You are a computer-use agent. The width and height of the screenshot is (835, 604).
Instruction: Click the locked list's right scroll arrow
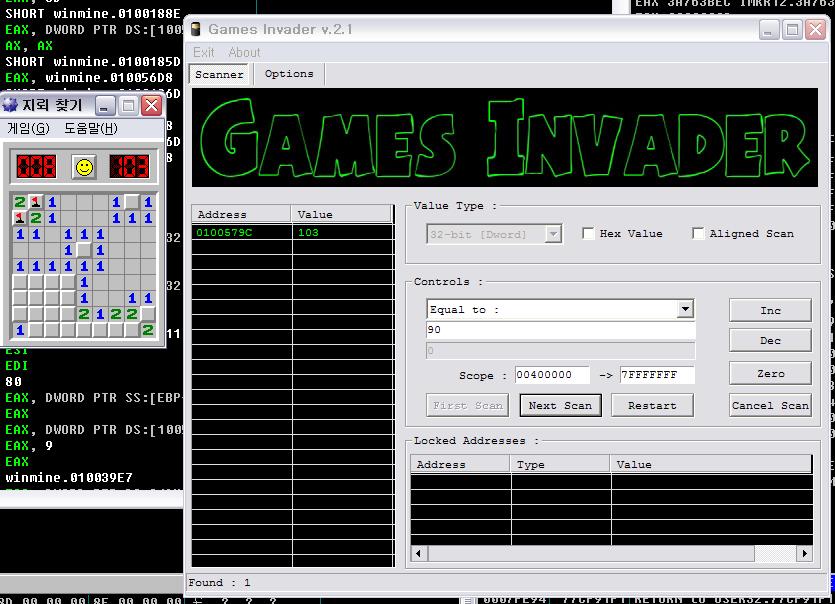tap(805, 553)
